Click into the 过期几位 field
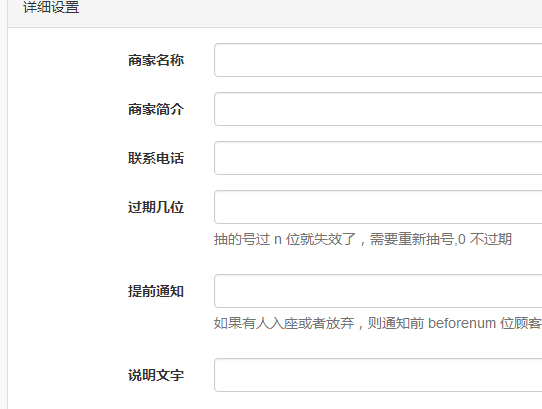This screenshot has height=409, width=542. click(378, 207)
